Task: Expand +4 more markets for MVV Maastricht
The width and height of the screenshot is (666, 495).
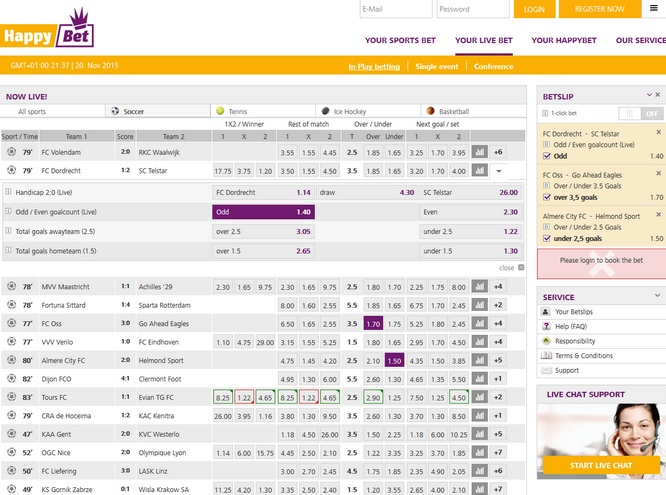Action: (498, 287)
